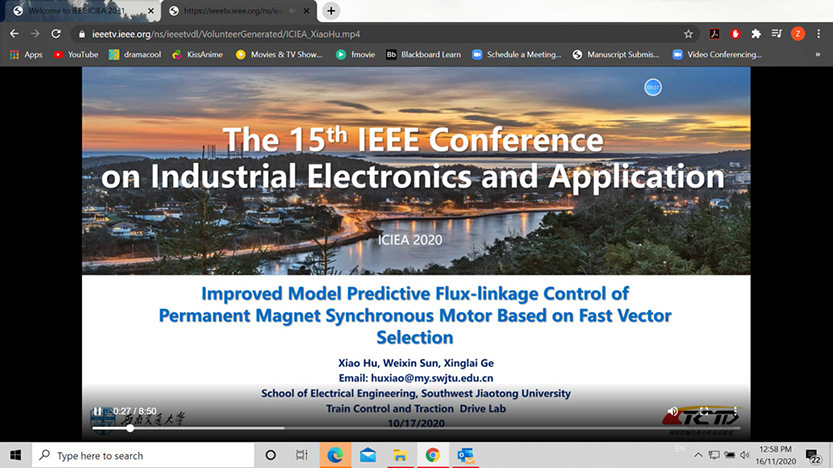Viewport: 833px width, 468px height.
Task: Open the dramacool bookmark
Action: (x=135, y=54)
